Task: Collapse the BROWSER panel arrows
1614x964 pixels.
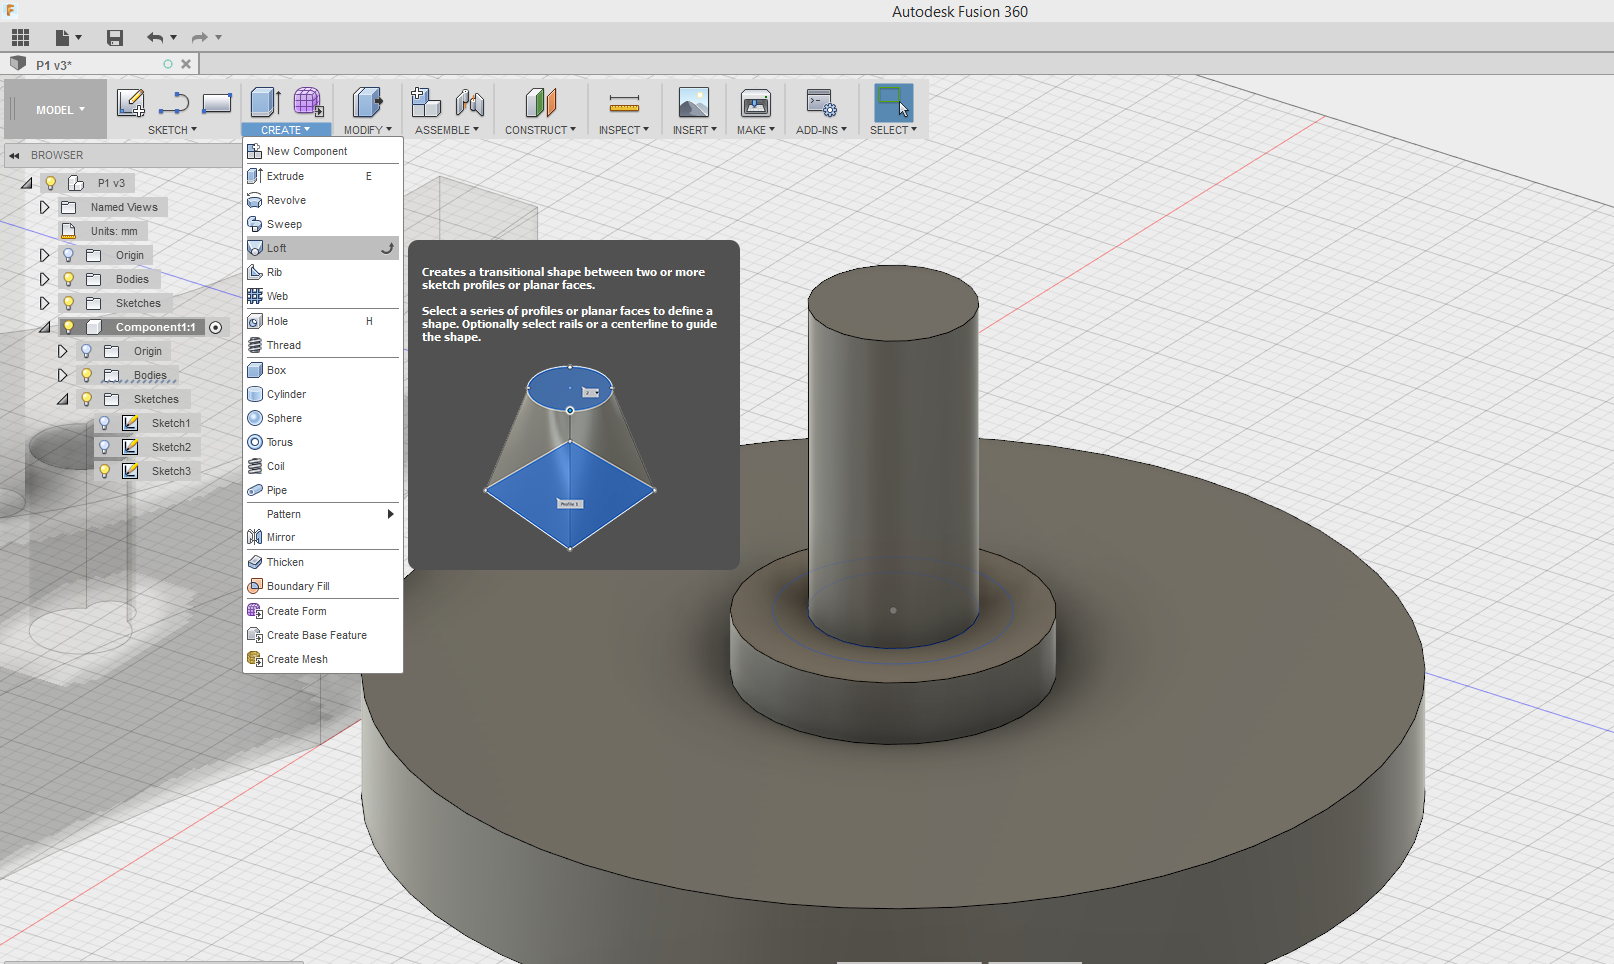Action: click(15, 155)
